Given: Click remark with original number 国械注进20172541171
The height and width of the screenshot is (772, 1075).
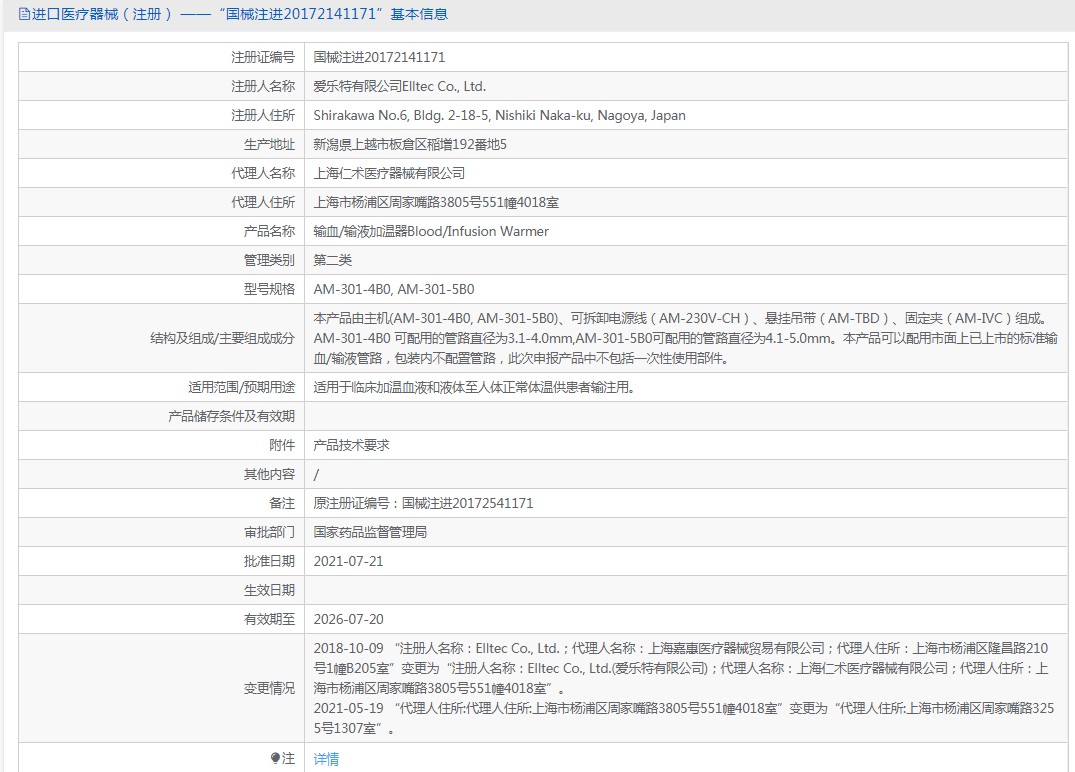Looking at the screenshot, I should pos(423,503).
